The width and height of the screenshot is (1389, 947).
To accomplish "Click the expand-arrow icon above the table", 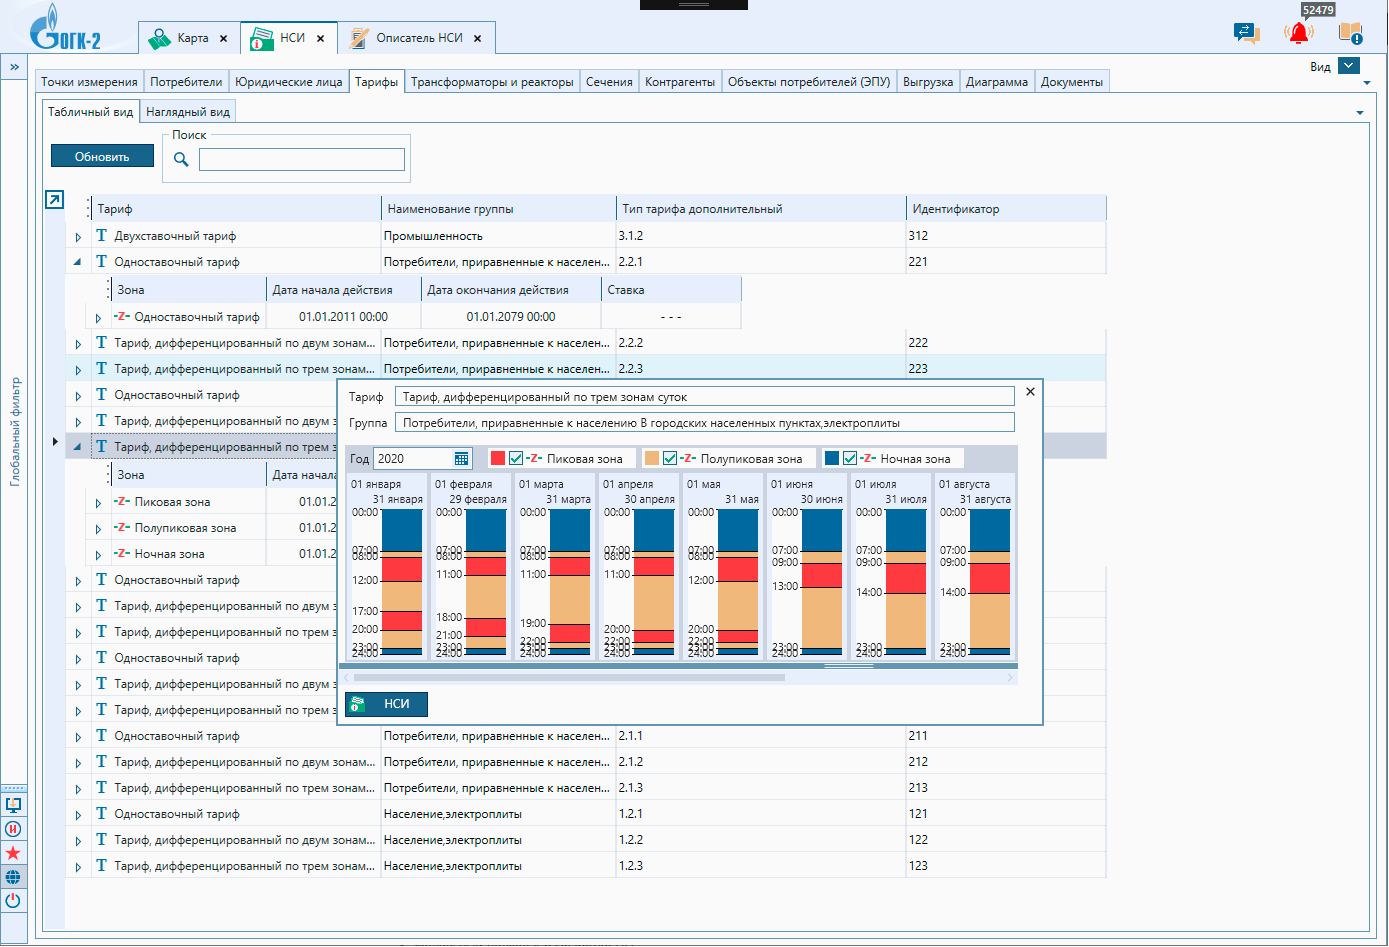I will pyautogui.click(x=55, y=200).
